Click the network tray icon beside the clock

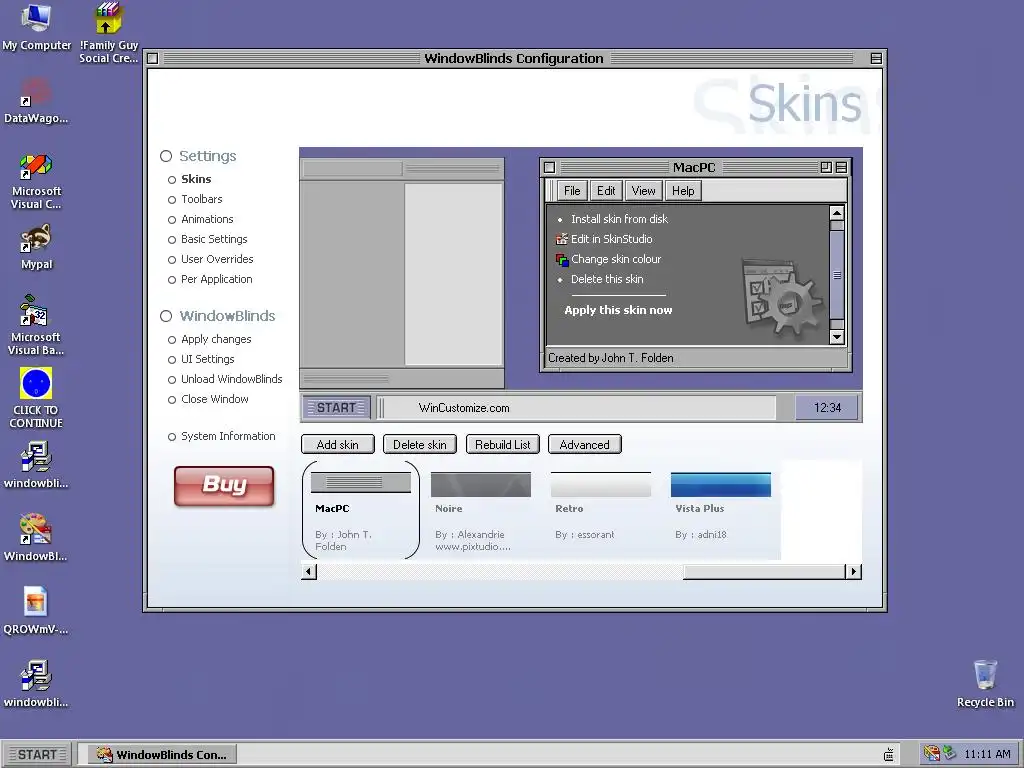click(x=950, y=754)
